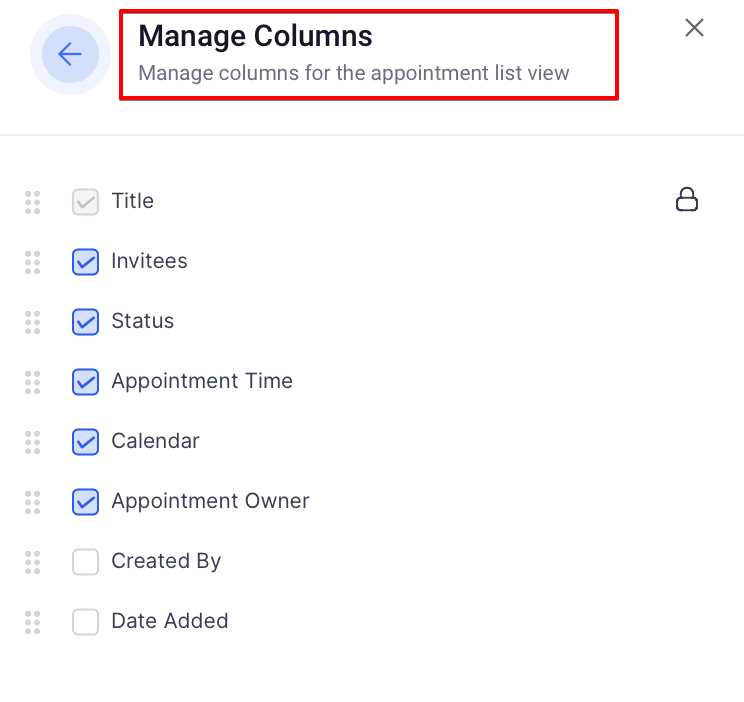Click the Manage Columns heading text

[x=255, y=36]
